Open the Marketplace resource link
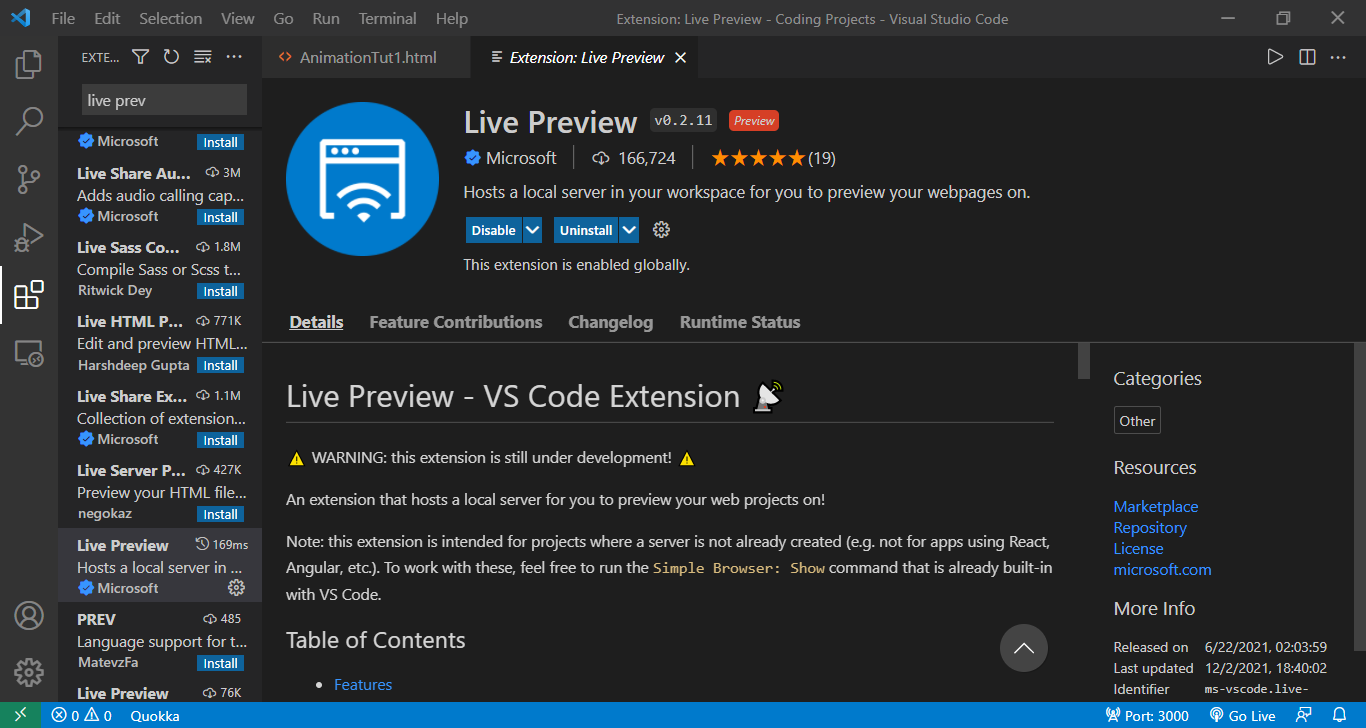This screenshot has width=1366, height=728. coord(1156,506)
